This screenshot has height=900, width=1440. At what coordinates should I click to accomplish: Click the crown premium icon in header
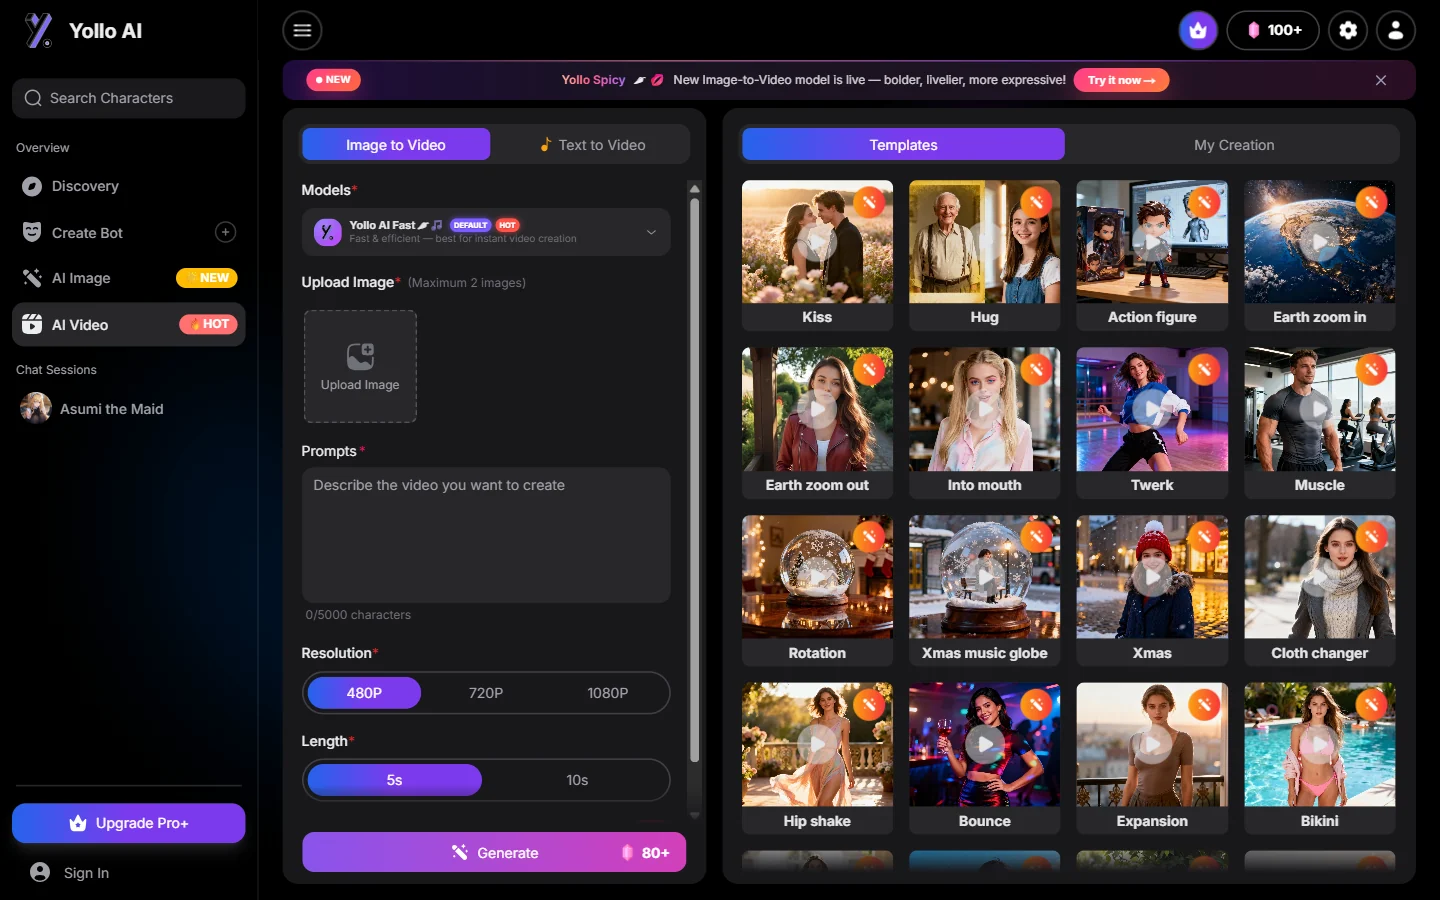point(1198,30)
